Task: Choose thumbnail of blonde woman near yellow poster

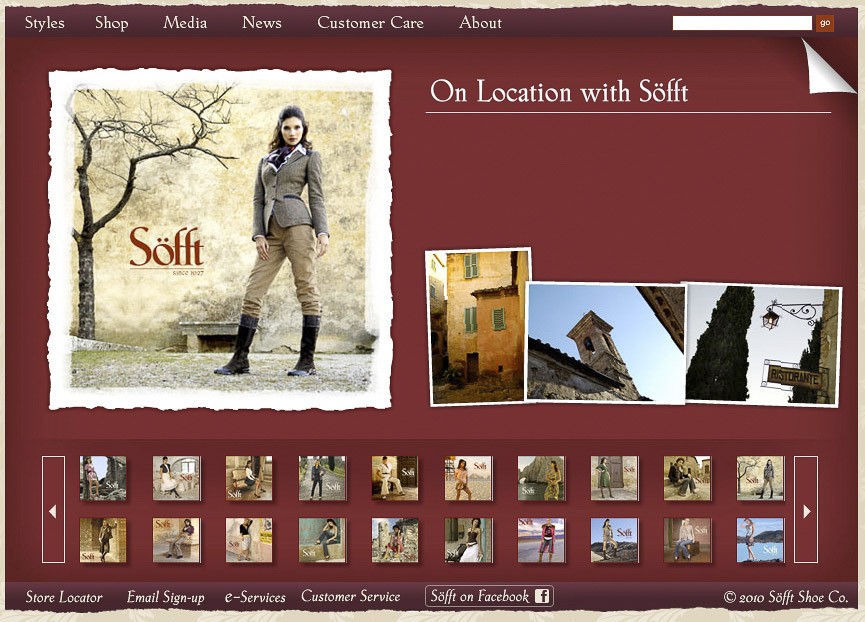Action: coord(249,540)
